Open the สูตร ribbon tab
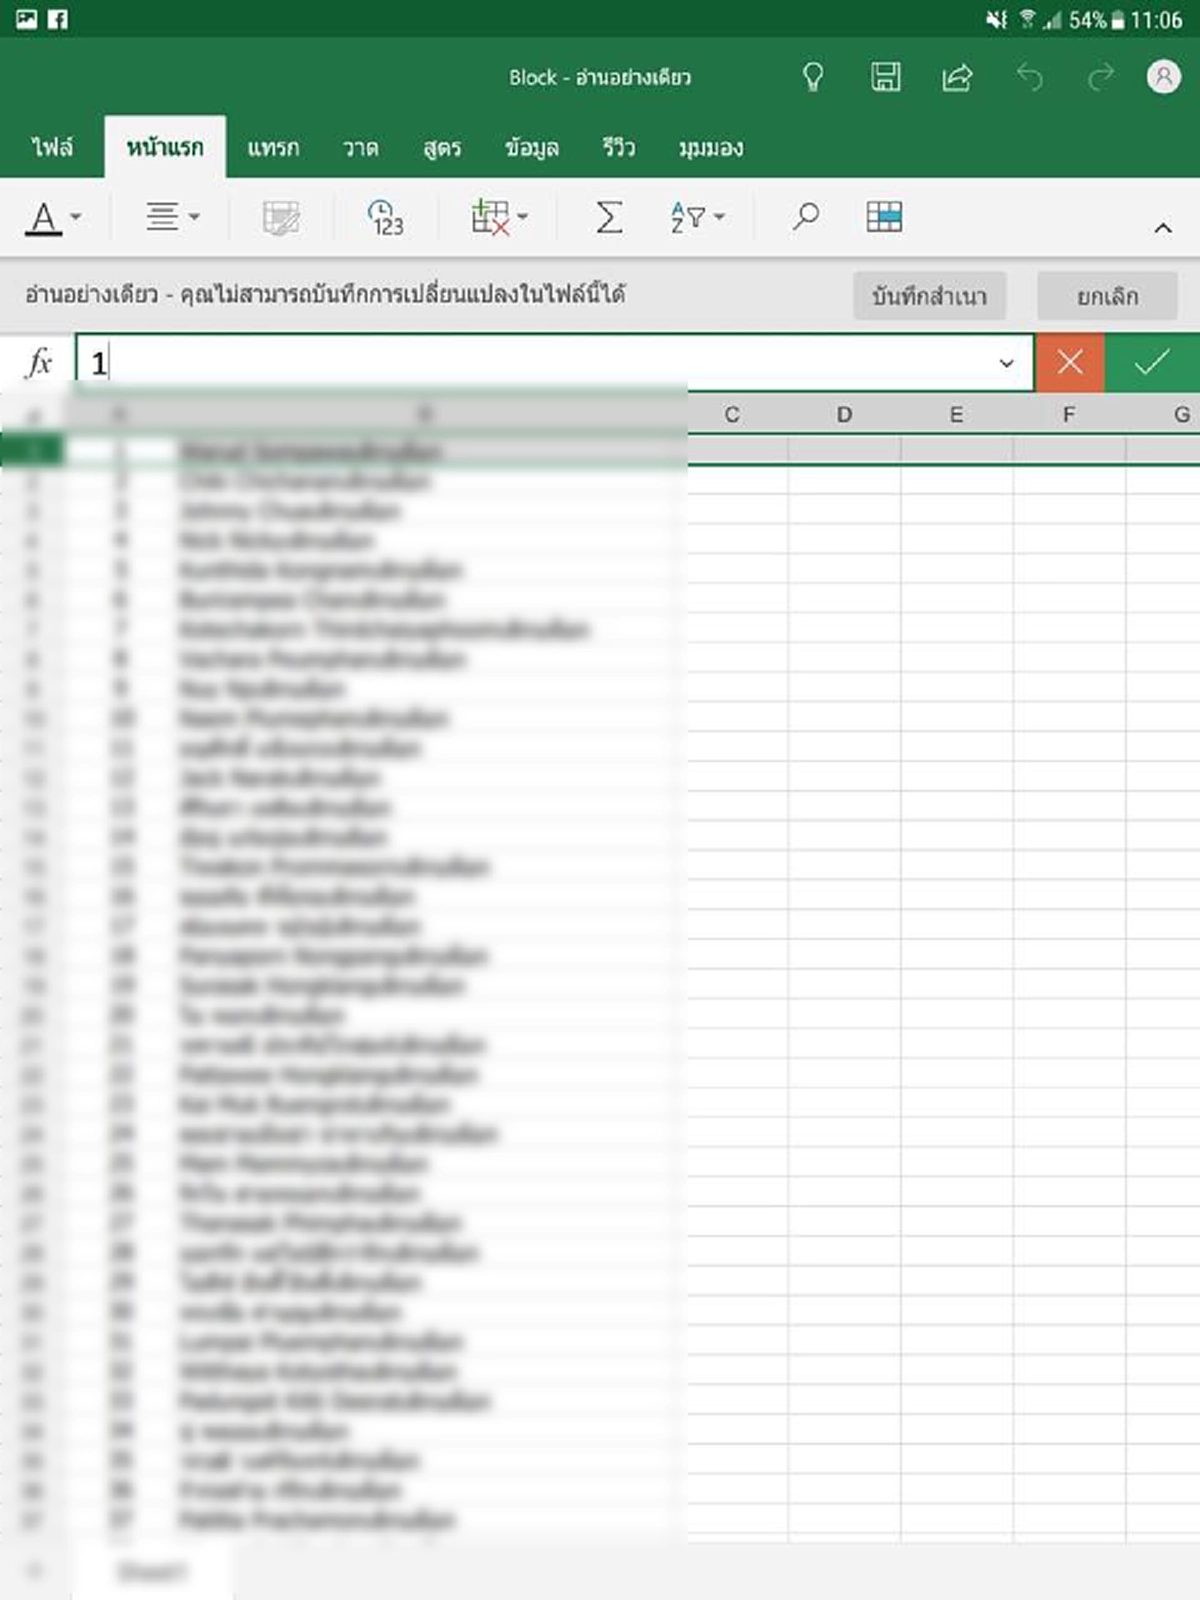The width and height of the screenshot is (1200, 1600). (x=442, y=148)
